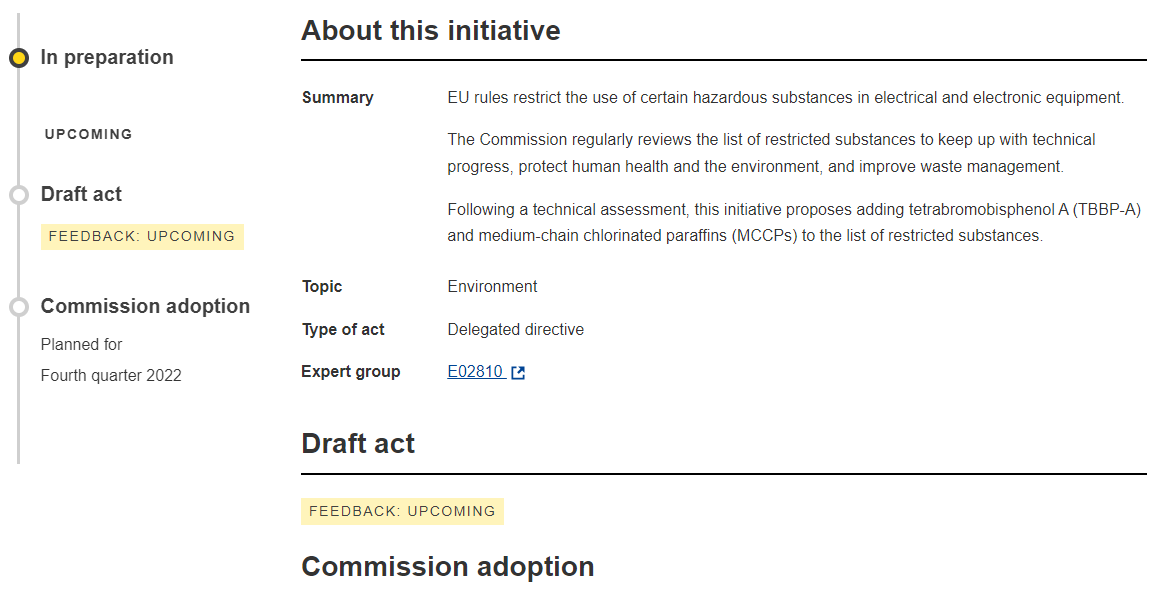Click the paragraph mentioning tetrabromobisphenol A

point(794,223)
